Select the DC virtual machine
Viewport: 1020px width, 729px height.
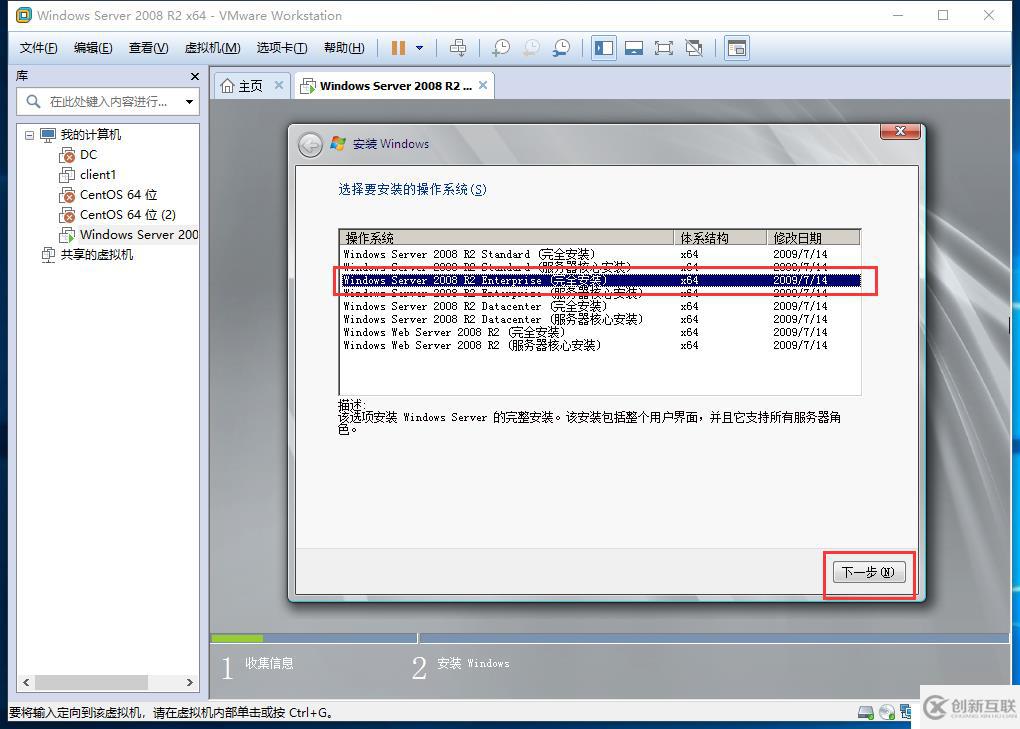click(88, 155)
